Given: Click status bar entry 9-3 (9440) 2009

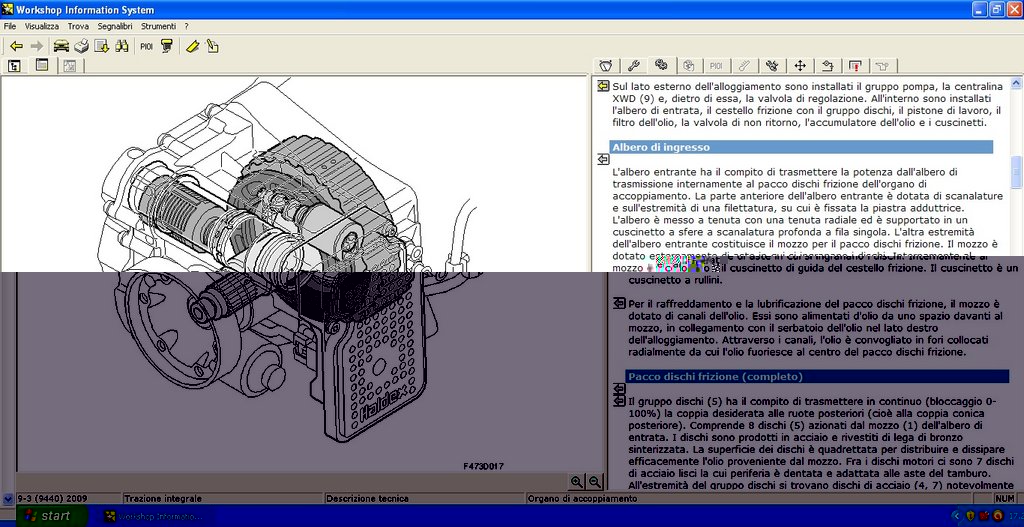Looking at the screenshot, I should coord(52,498).
